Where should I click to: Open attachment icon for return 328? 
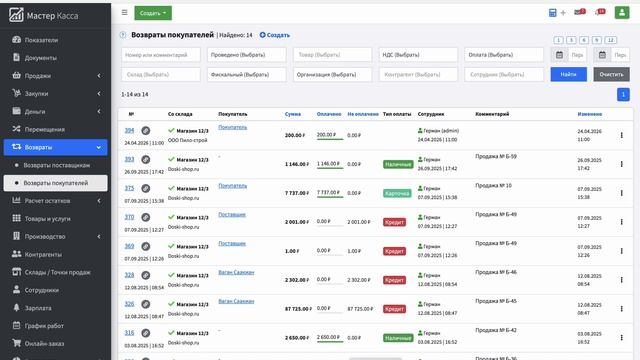tap(146, 276)
